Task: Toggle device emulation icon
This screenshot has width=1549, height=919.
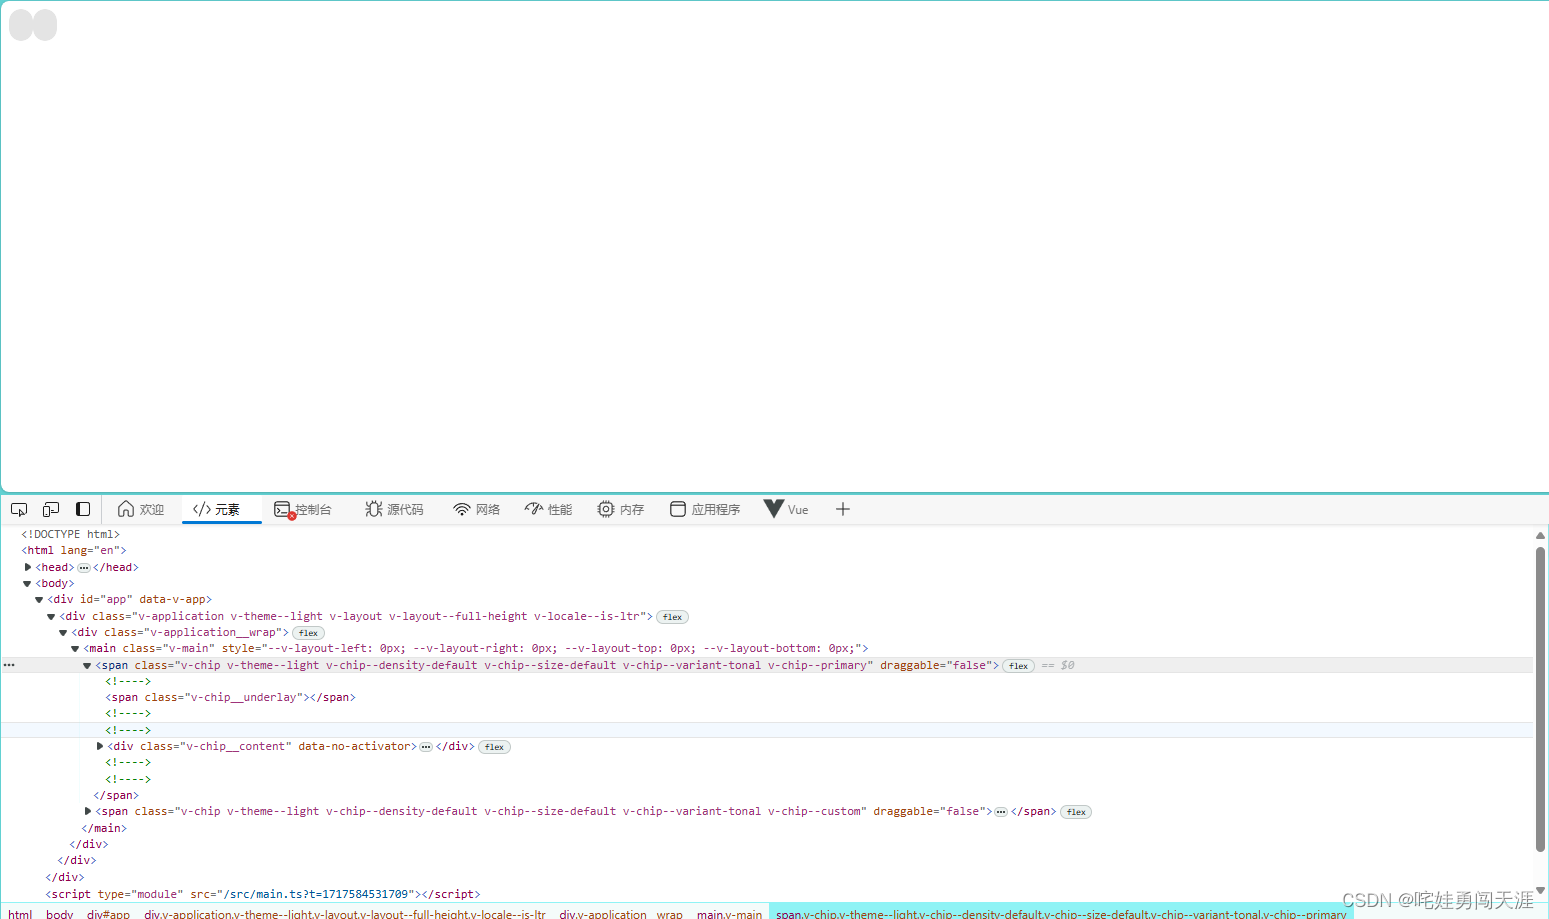Action: 51,509
